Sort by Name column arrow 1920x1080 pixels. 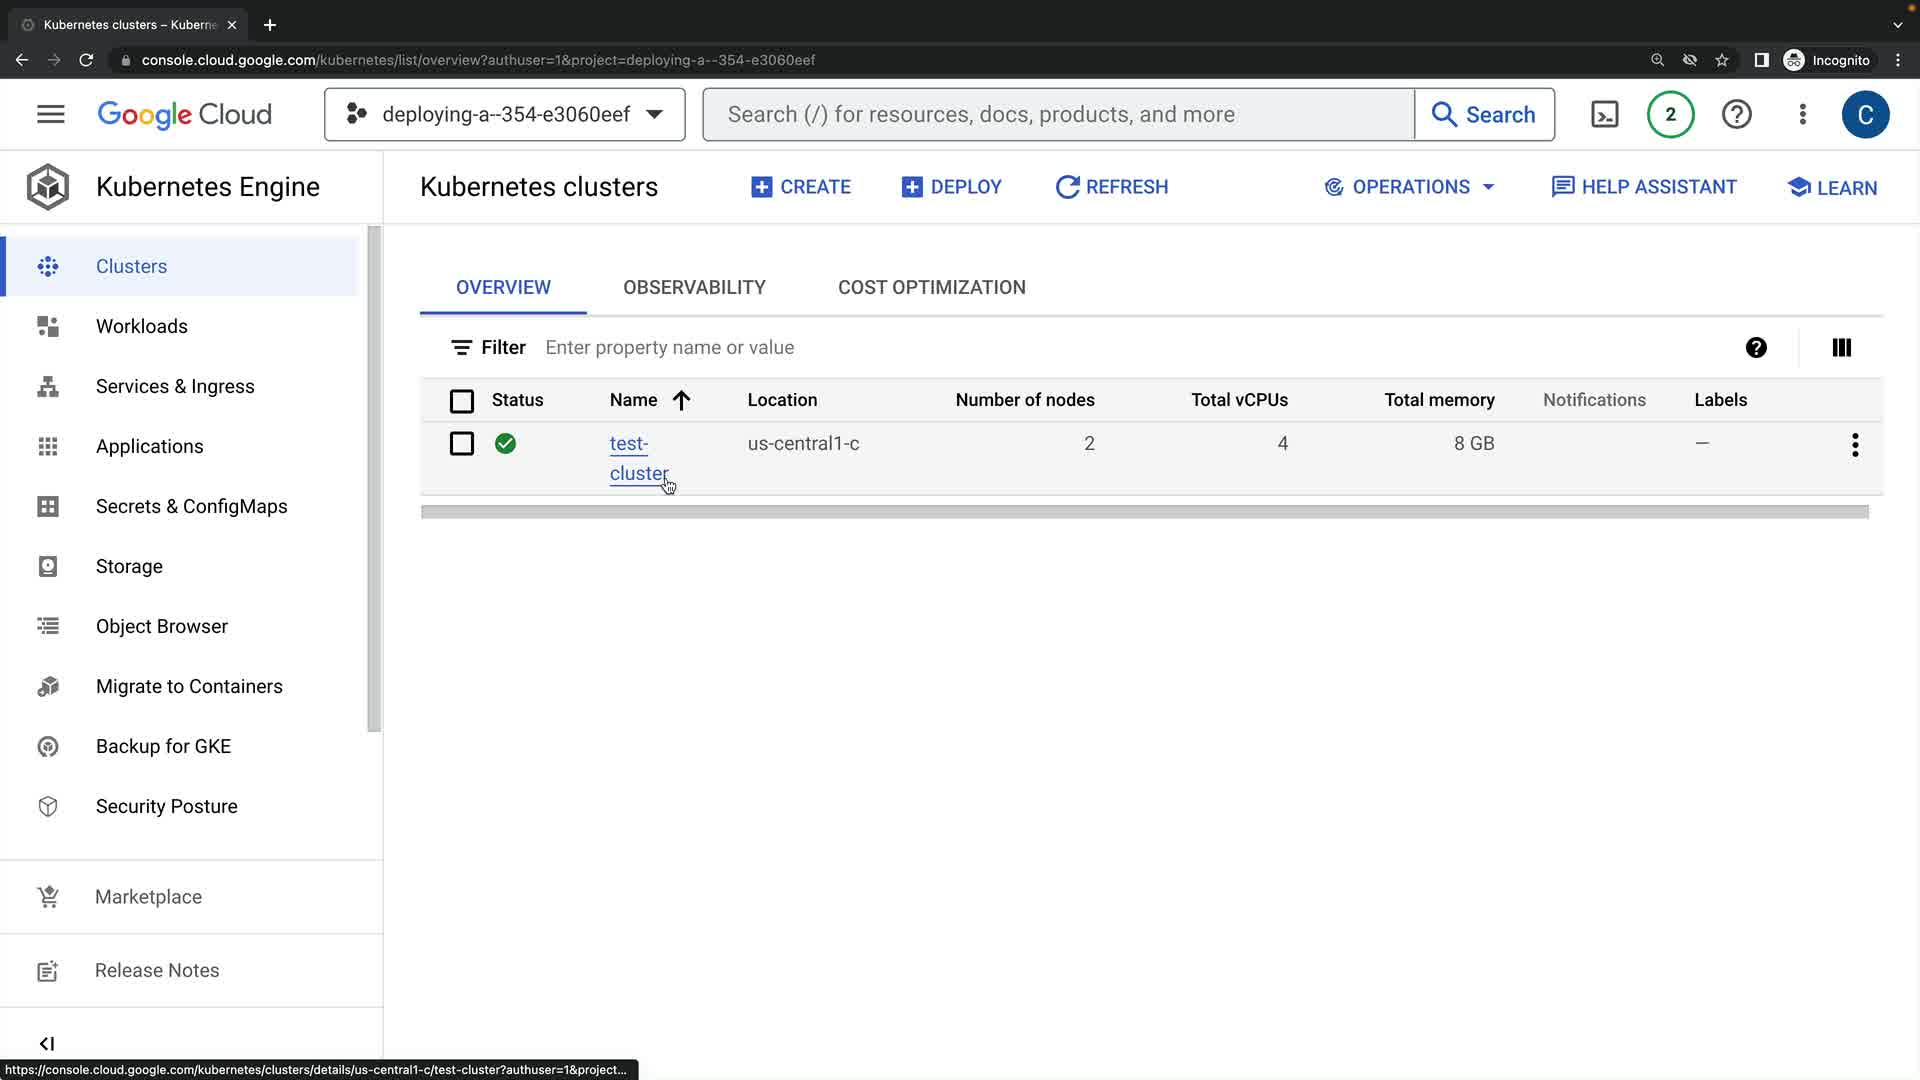click(x=681, y=400)
